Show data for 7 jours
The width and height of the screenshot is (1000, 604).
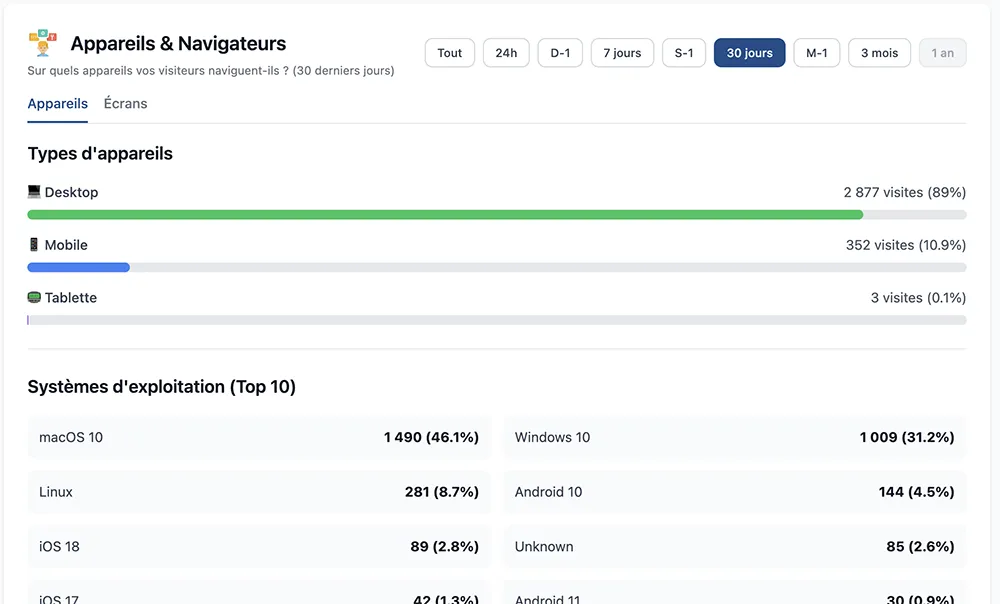(622, 53)
